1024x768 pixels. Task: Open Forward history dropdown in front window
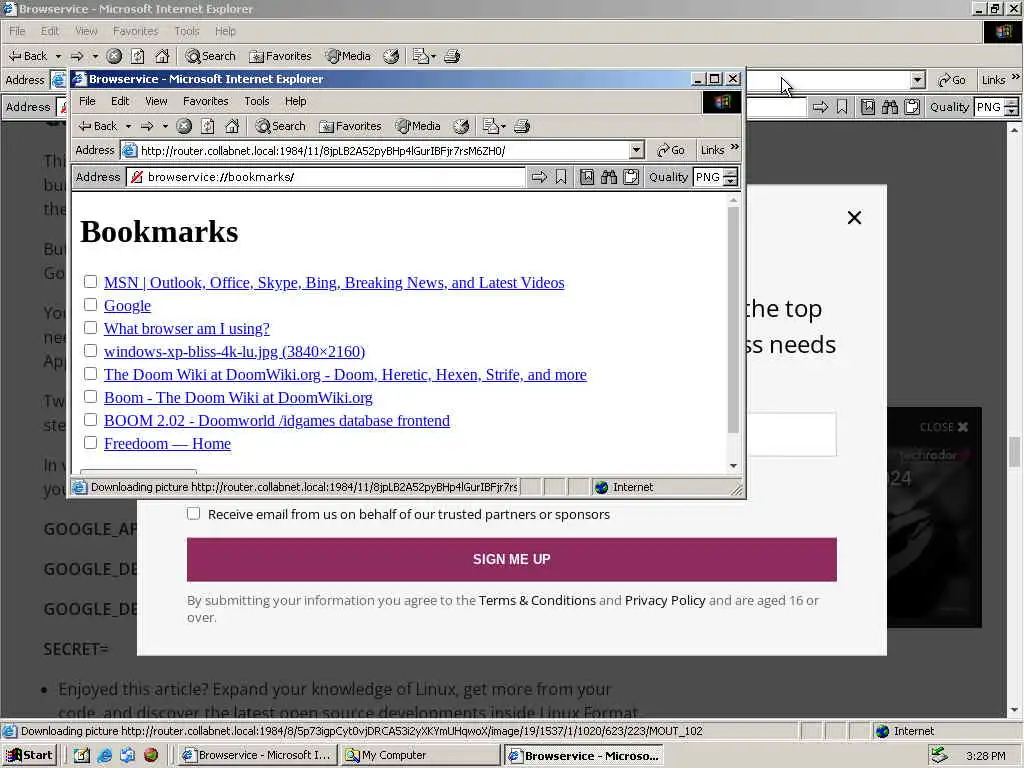tap(165, 126)
